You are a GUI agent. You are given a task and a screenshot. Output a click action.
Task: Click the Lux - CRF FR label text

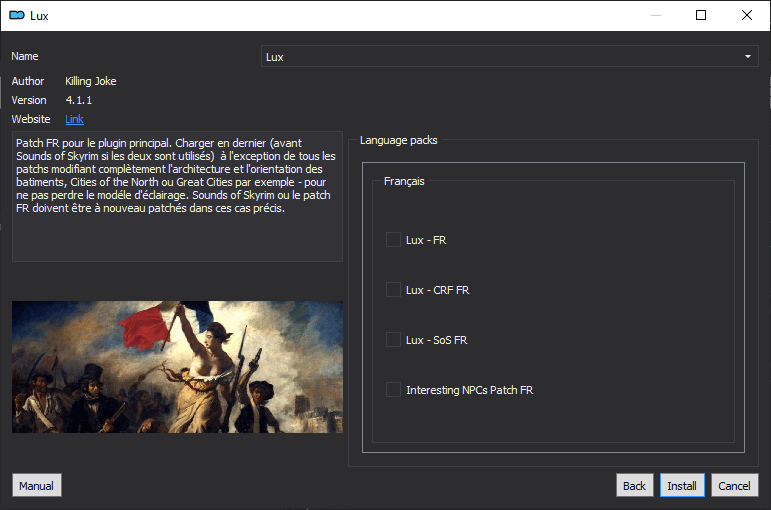(438, 290)
